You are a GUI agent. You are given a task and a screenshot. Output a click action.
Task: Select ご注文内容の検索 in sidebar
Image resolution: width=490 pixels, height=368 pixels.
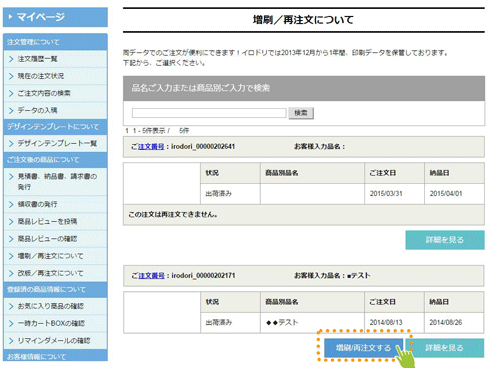click(x=55, y=93)
